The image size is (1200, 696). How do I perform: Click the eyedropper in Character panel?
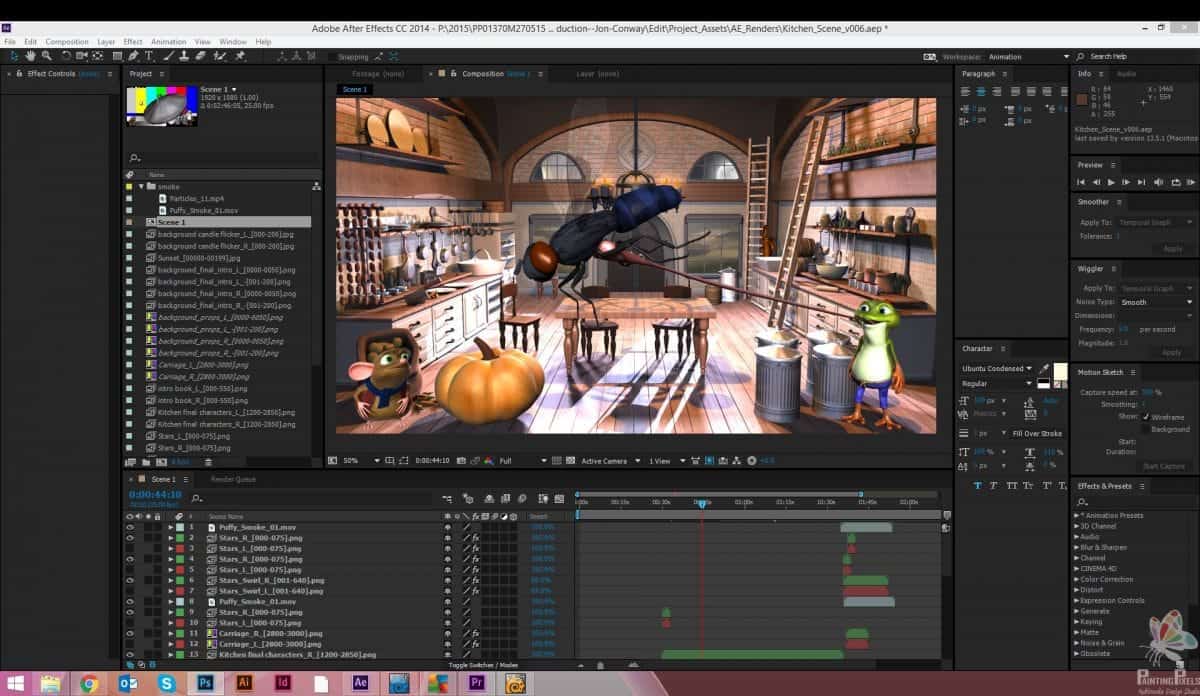[x=1046, y=369]
